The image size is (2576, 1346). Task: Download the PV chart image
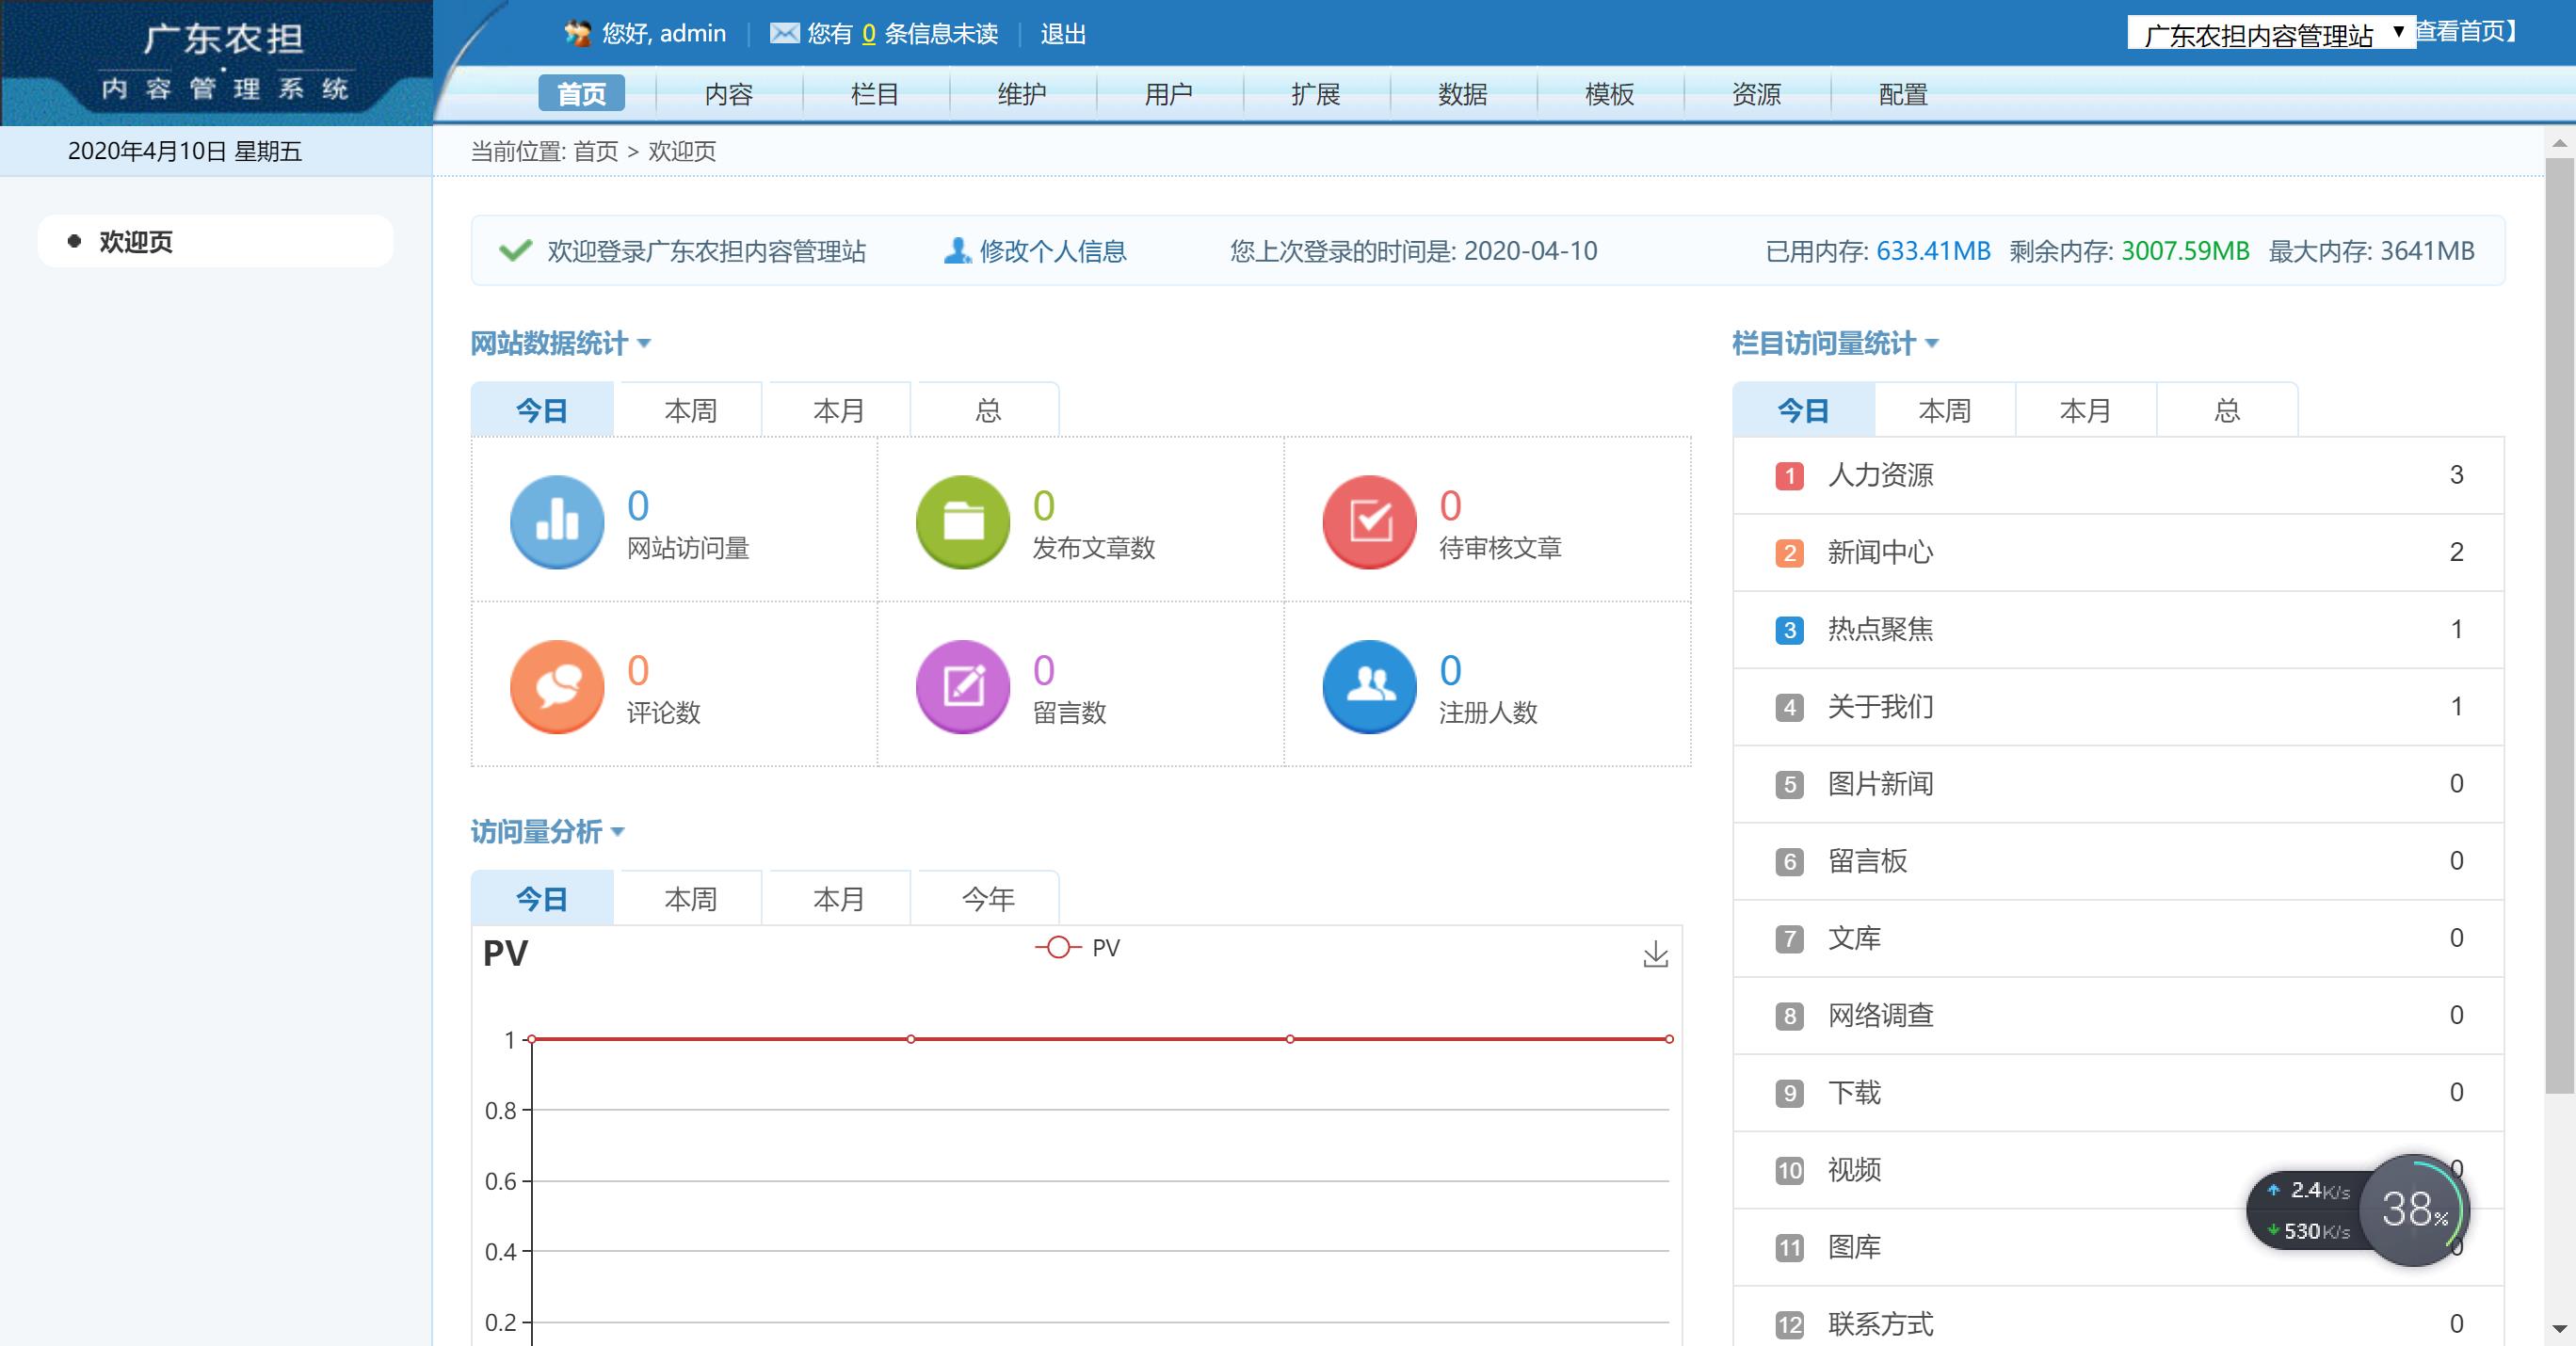point(1655,954)
